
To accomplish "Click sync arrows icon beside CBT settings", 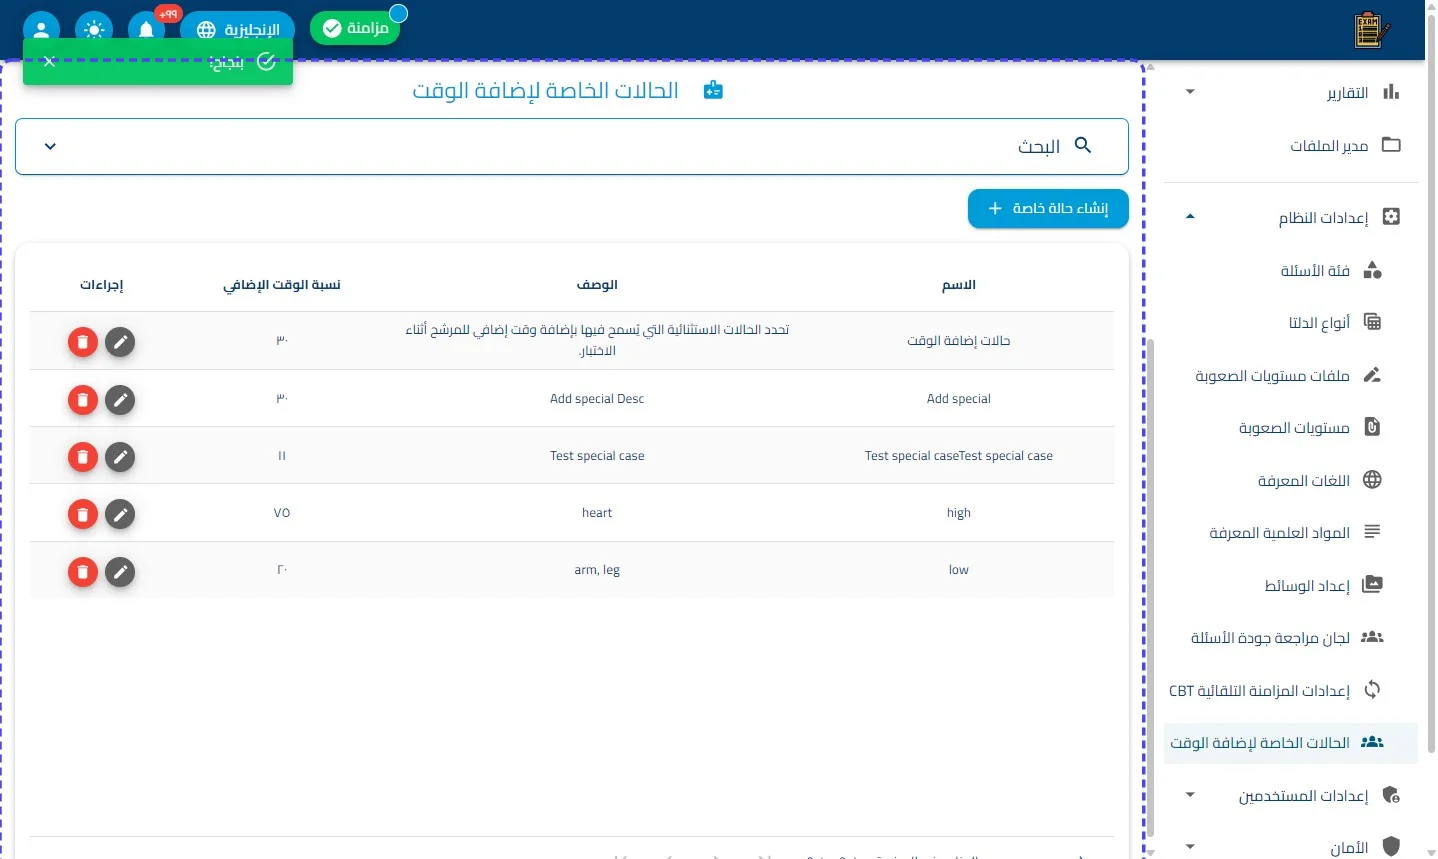I will (x=1373, y=689).
